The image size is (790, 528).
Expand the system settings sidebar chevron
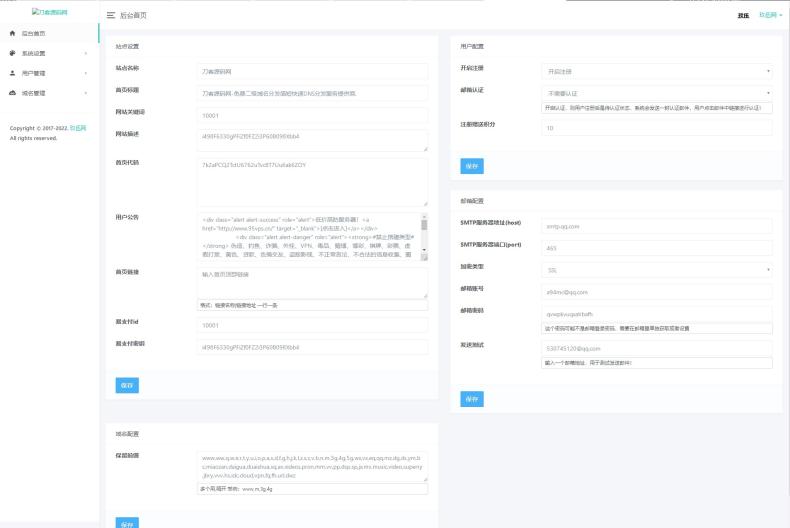pyautogui.click(x=86, y=53)
